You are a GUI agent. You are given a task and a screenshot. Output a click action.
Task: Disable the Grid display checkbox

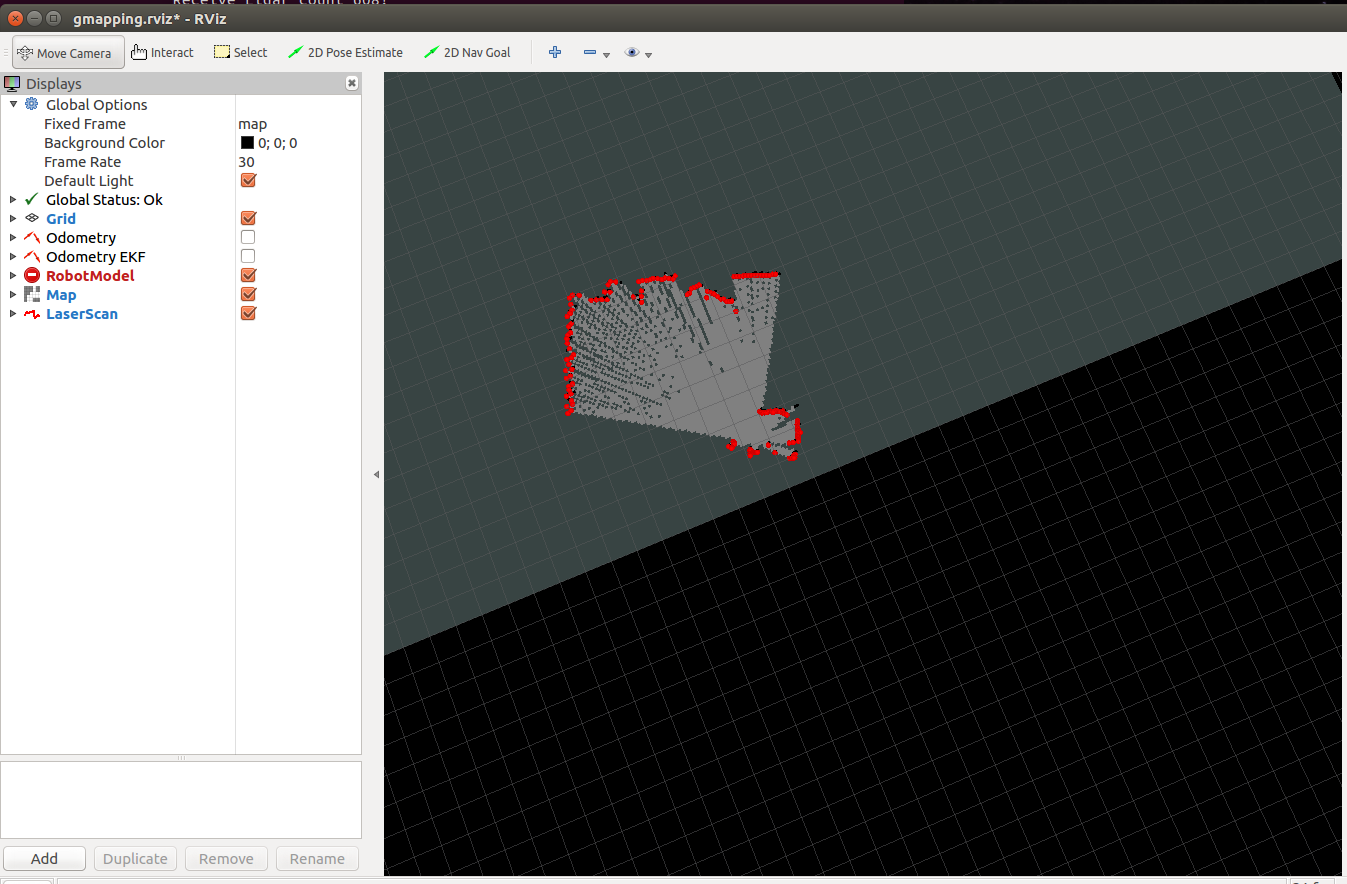click(248, 219)
